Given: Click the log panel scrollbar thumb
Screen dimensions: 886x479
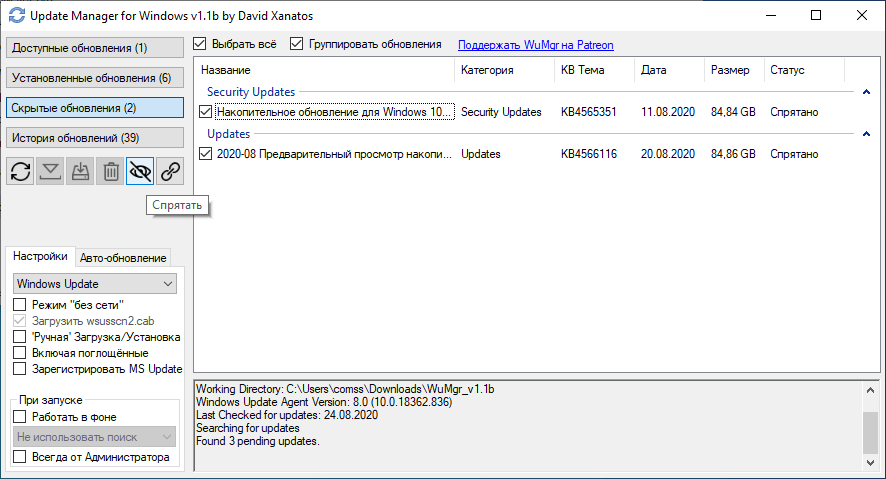Looking at the screenshot, I should tap(870, 432).
